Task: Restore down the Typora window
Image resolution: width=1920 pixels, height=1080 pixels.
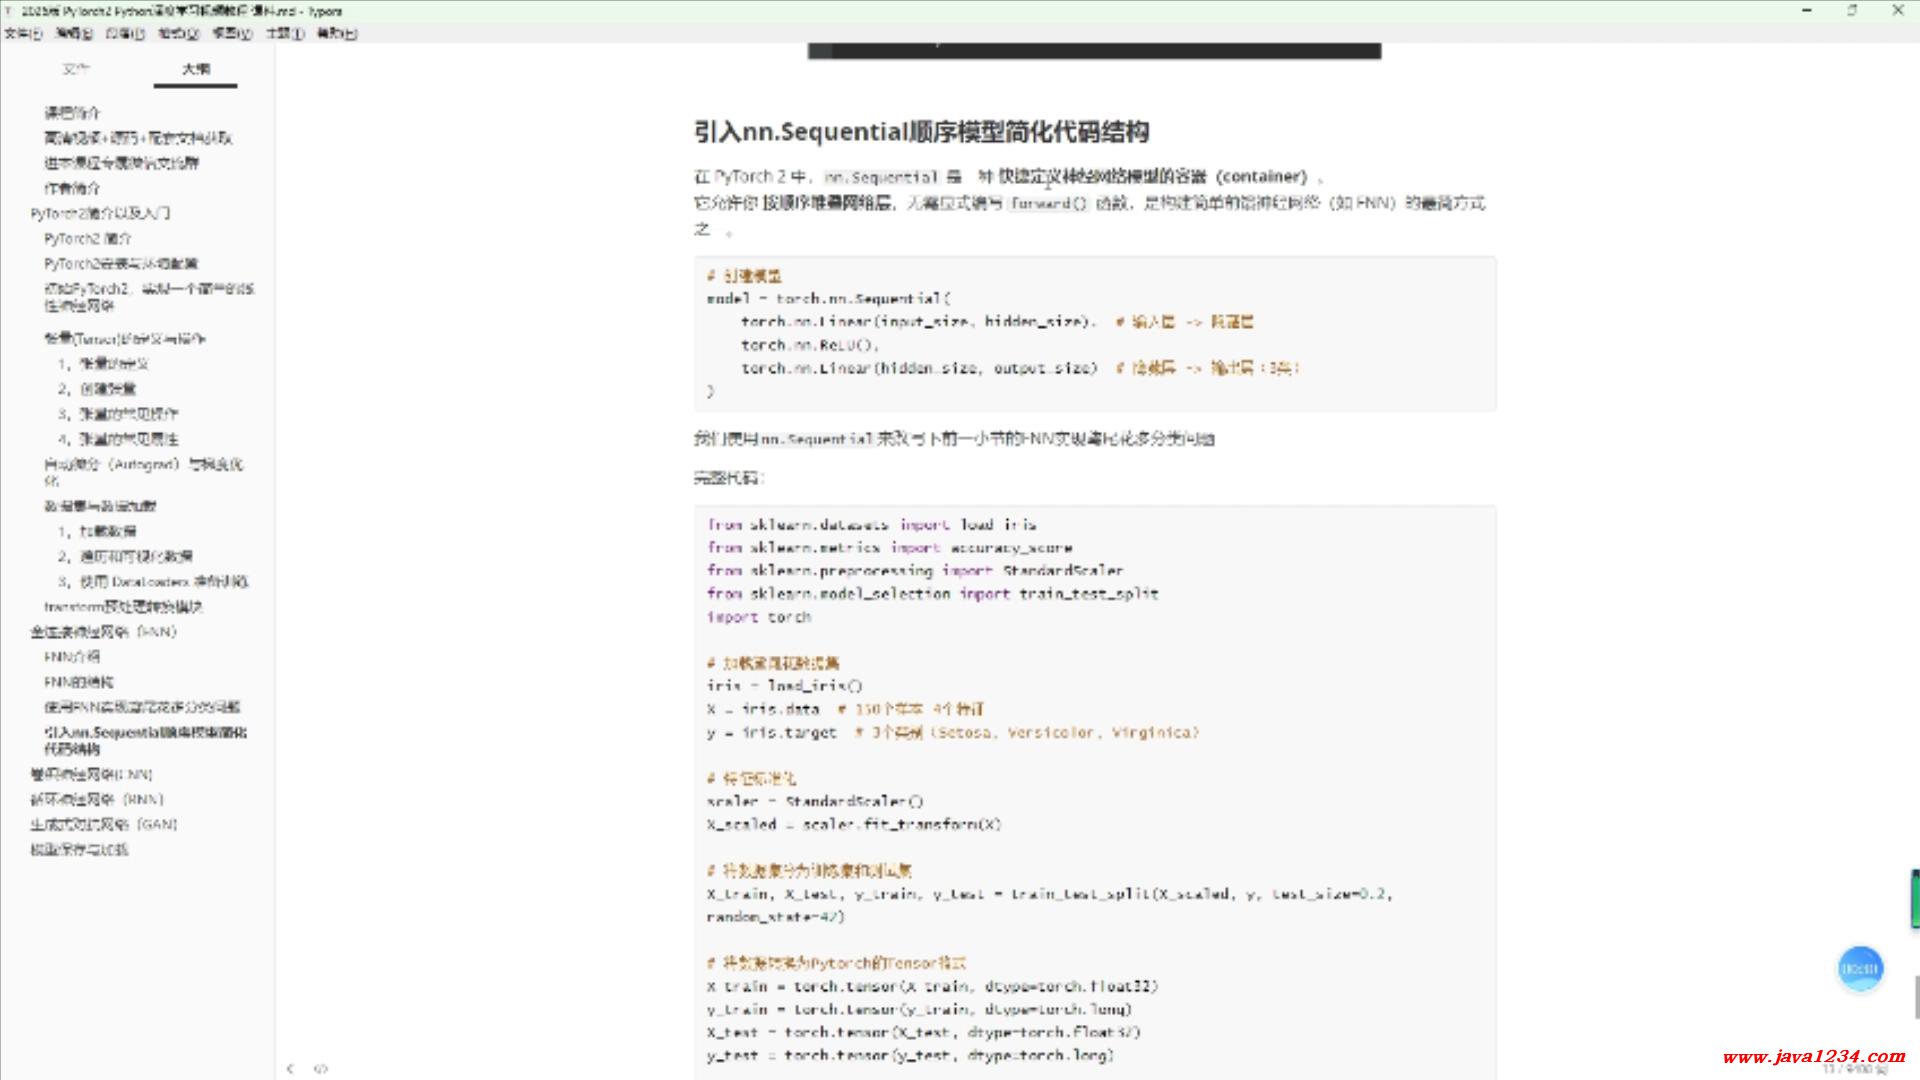Action: pos(1852,11)
